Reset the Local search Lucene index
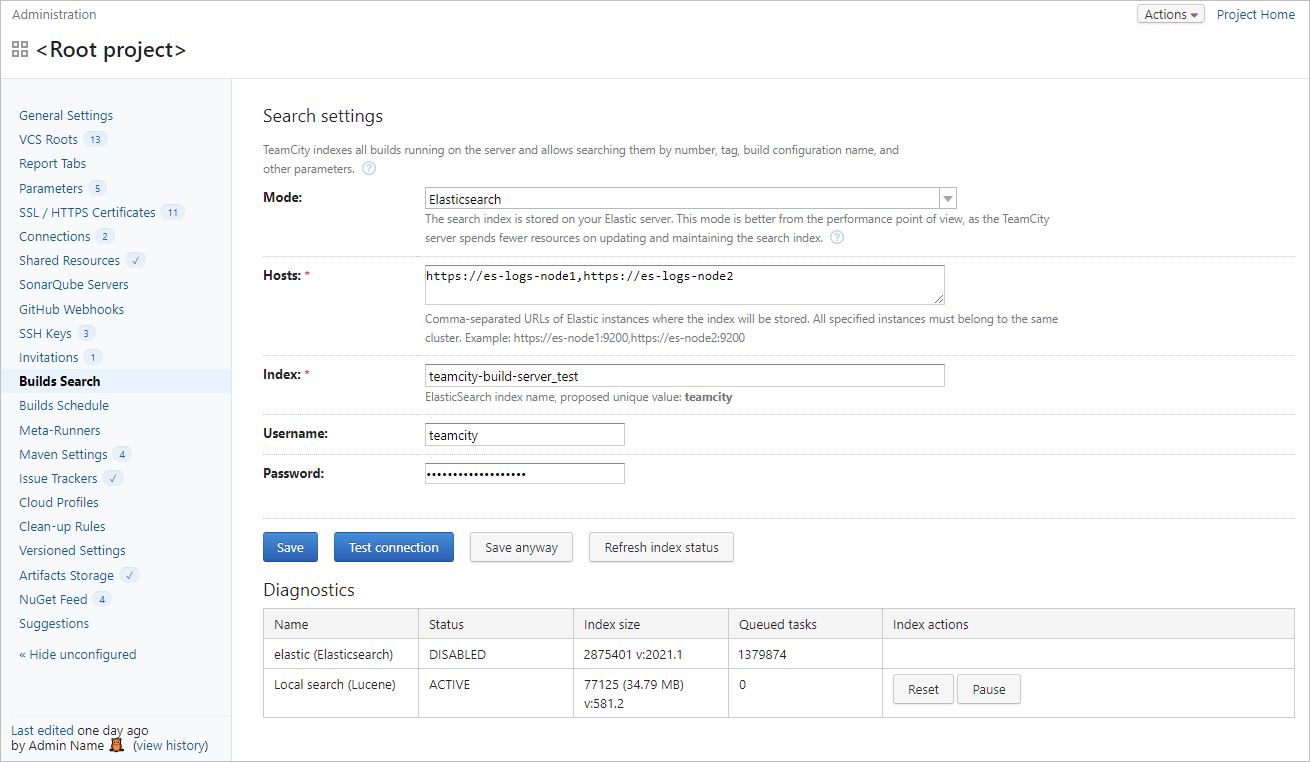This screenshot has height=762, width=1310. [922, 689]
